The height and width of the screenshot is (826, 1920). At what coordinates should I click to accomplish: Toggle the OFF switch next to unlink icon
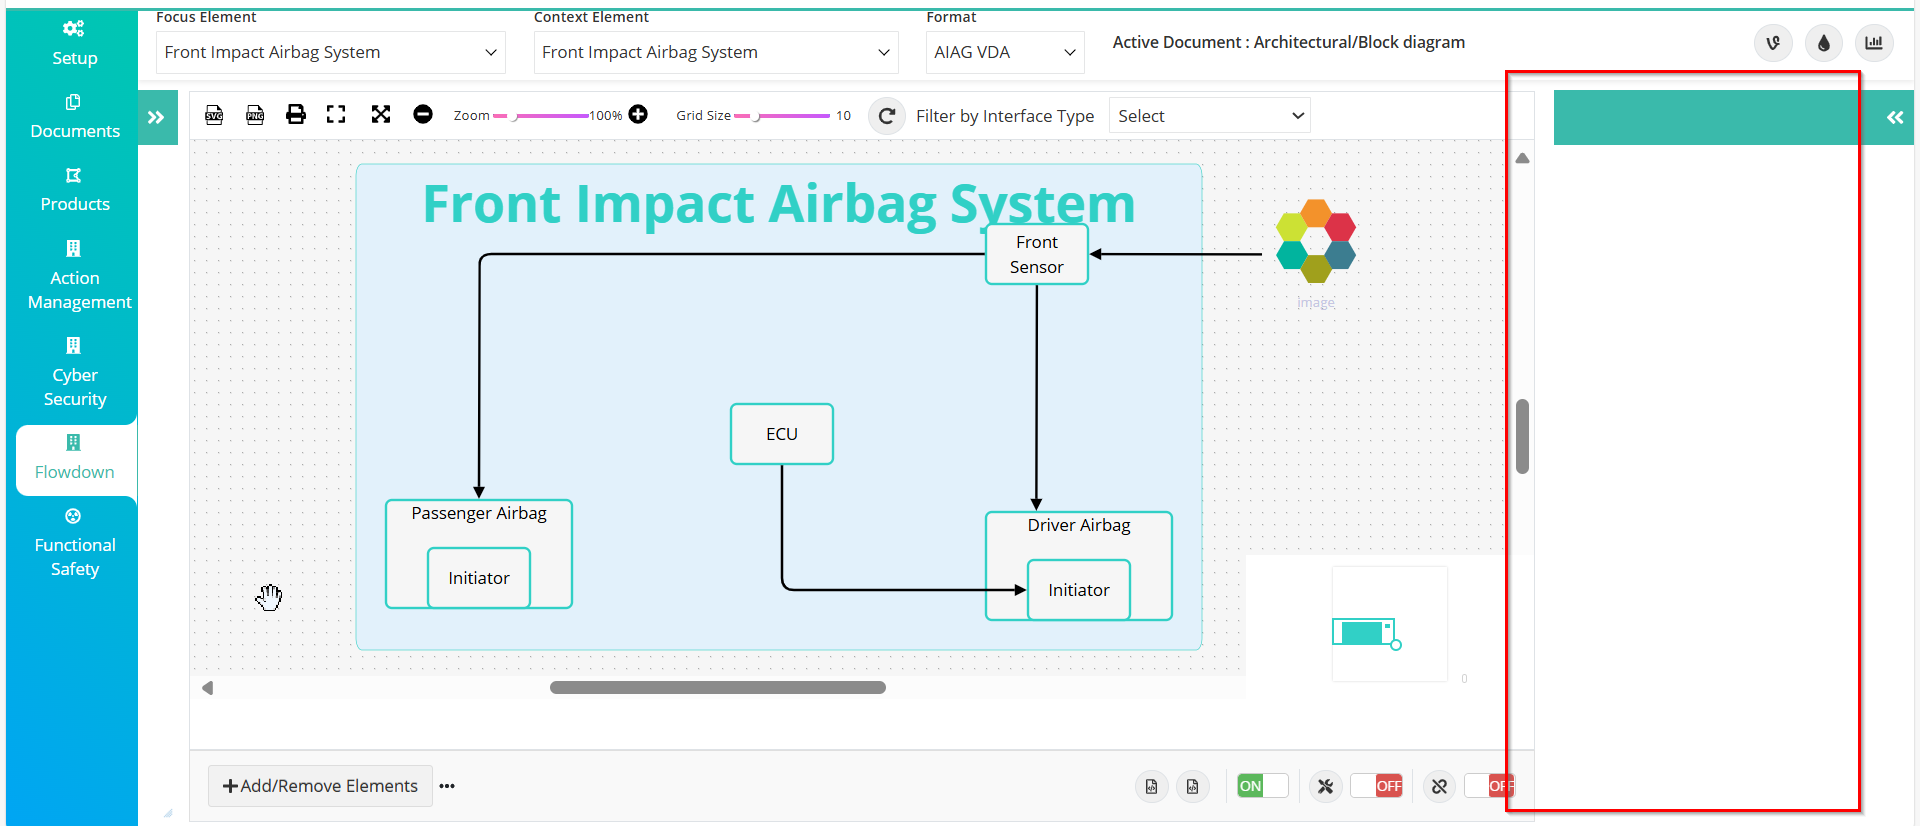point(1490,786)
